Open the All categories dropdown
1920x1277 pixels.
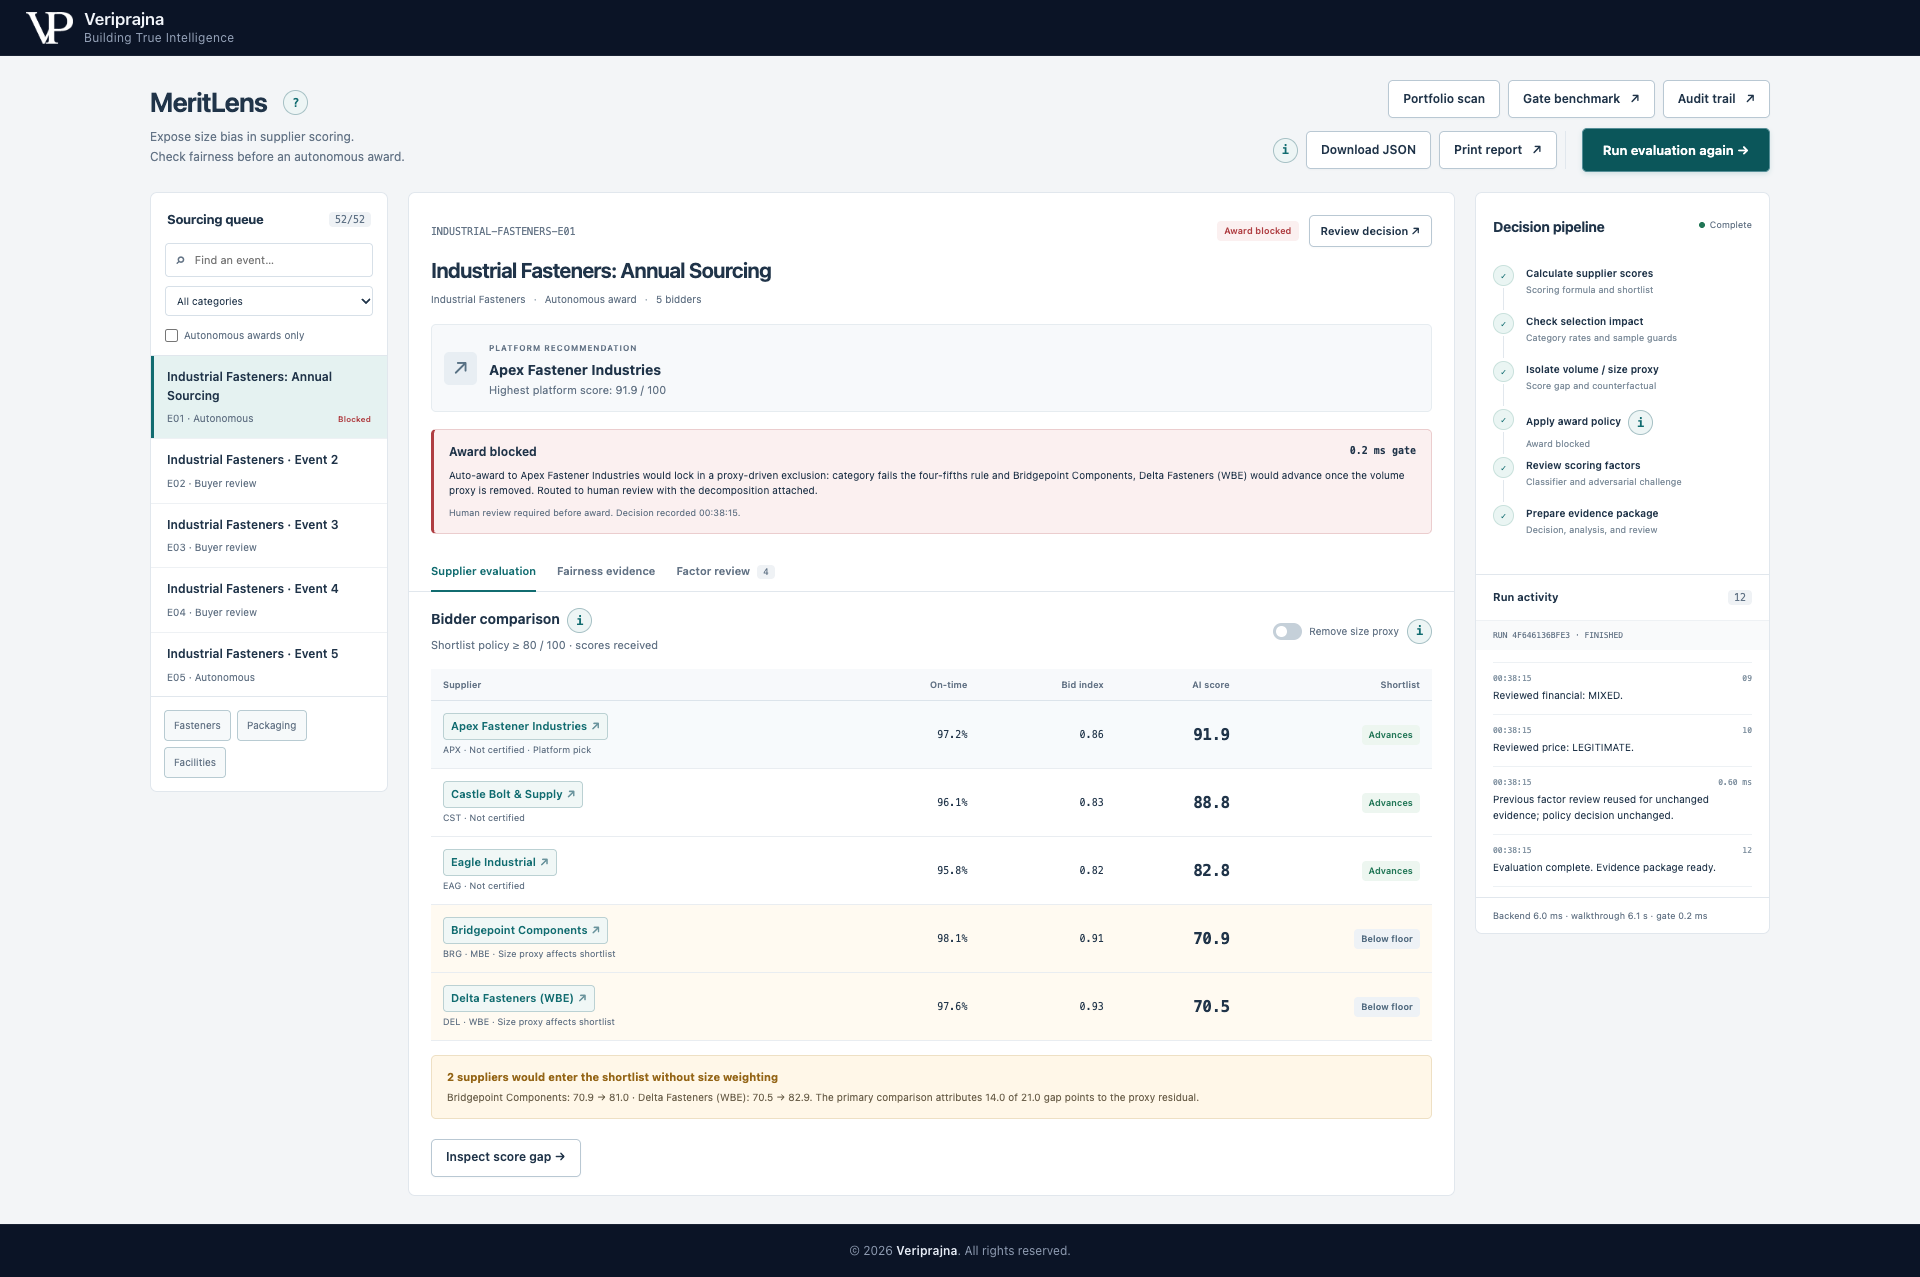[269, 301]
